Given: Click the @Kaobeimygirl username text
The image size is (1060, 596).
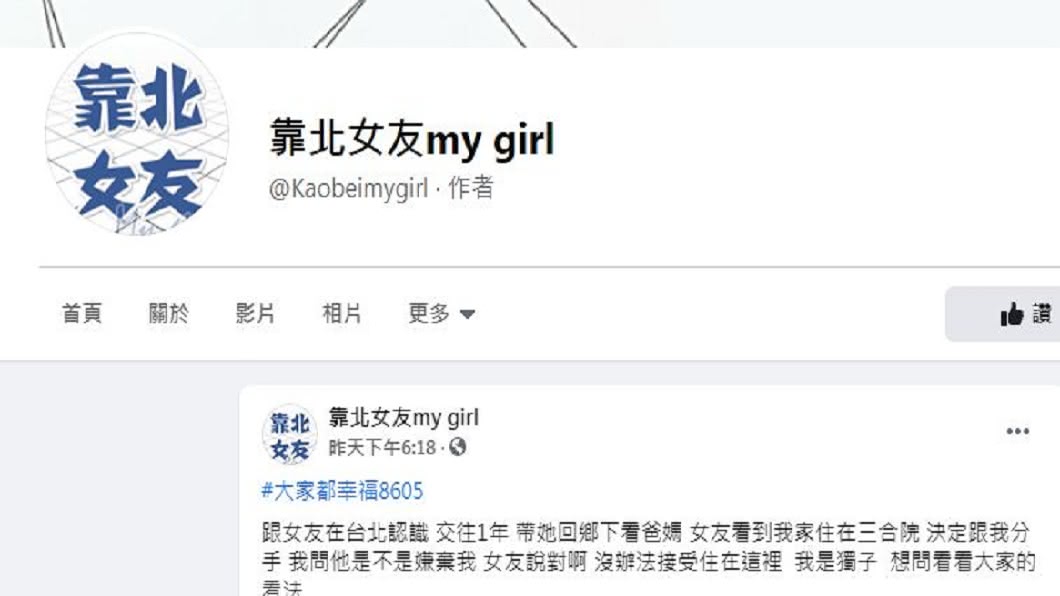Looking at the screenshot, I should (348, 189).
